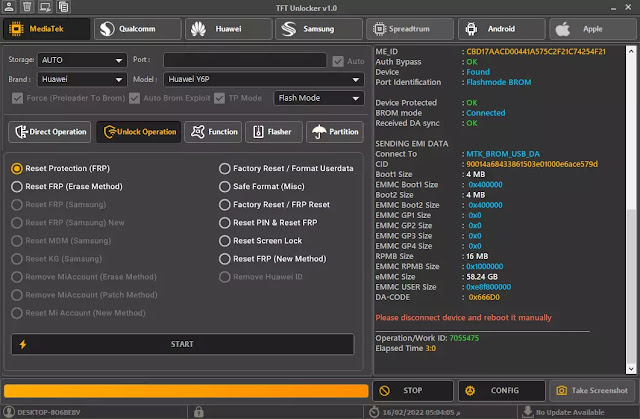Click the Android robot icon
The image size is (640, 419).
[x=471, y=29]
